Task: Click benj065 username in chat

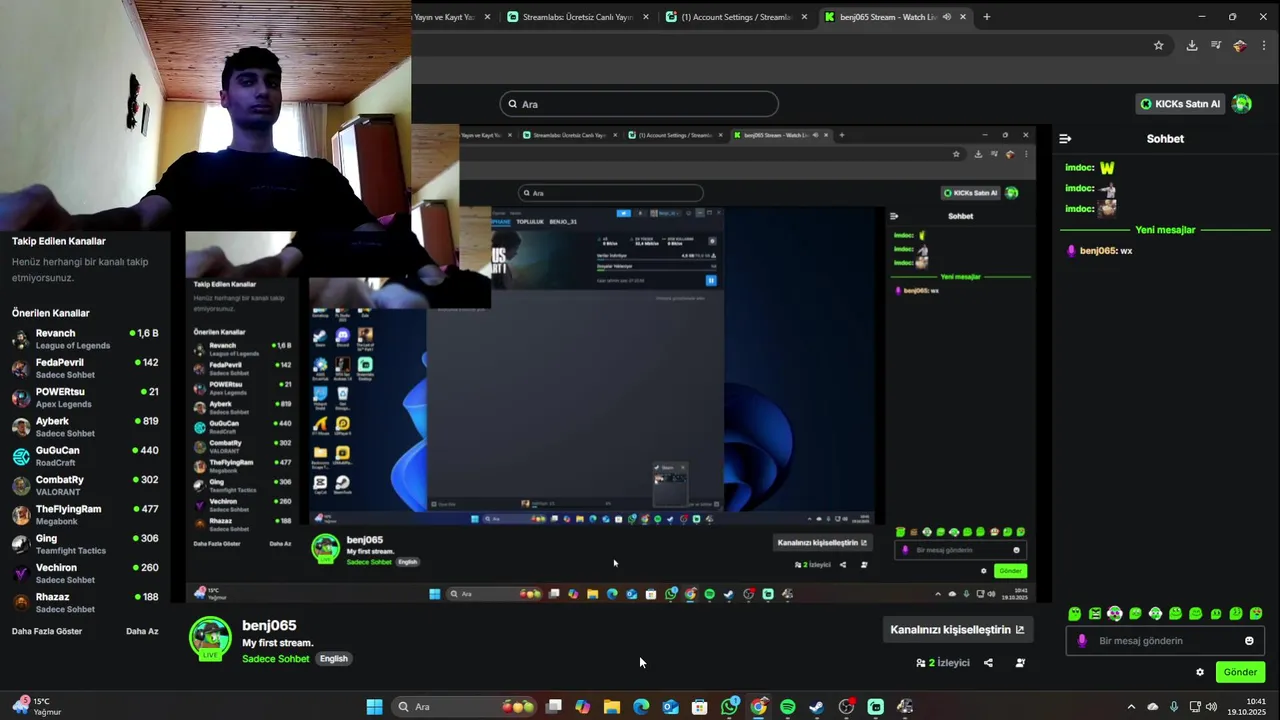Action: pyautogui.click(x=1098, y=251)
